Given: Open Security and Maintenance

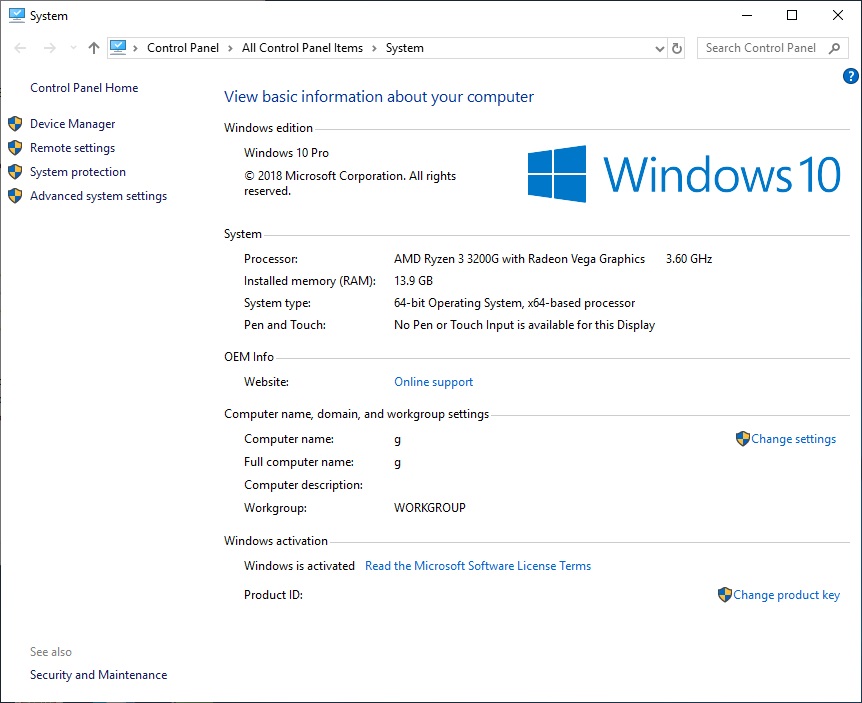Looking at the screenshot, I should click(x=98, y=675).
